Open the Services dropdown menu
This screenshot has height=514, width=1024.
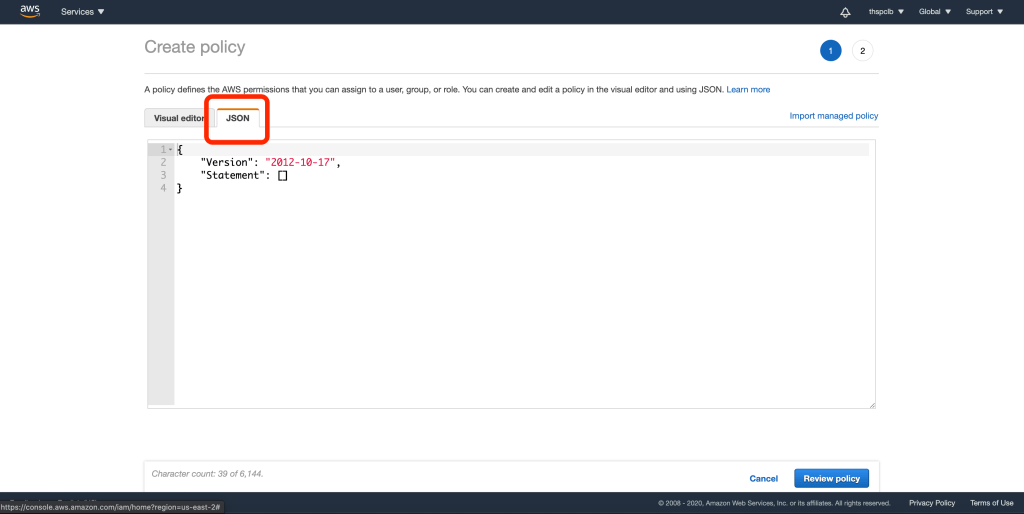click(x=83, y=12)
